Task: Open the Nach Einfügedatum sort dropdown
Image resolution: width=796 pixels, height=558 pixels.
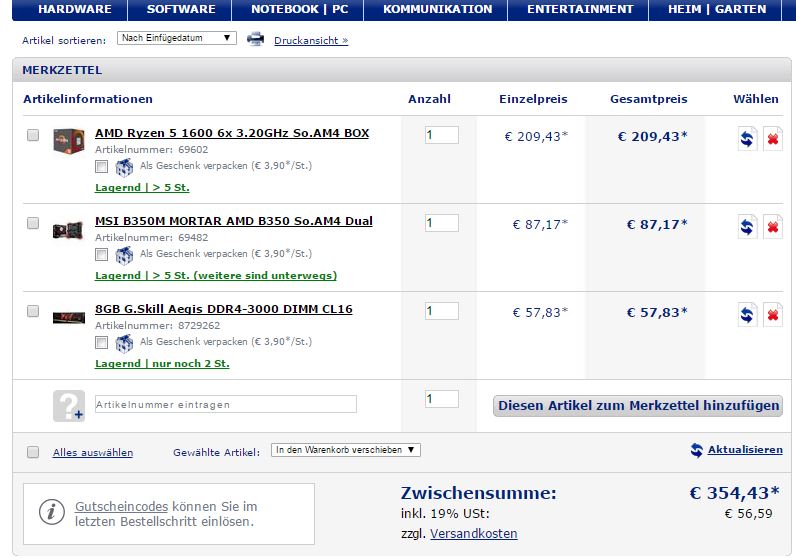Action: 177,38
